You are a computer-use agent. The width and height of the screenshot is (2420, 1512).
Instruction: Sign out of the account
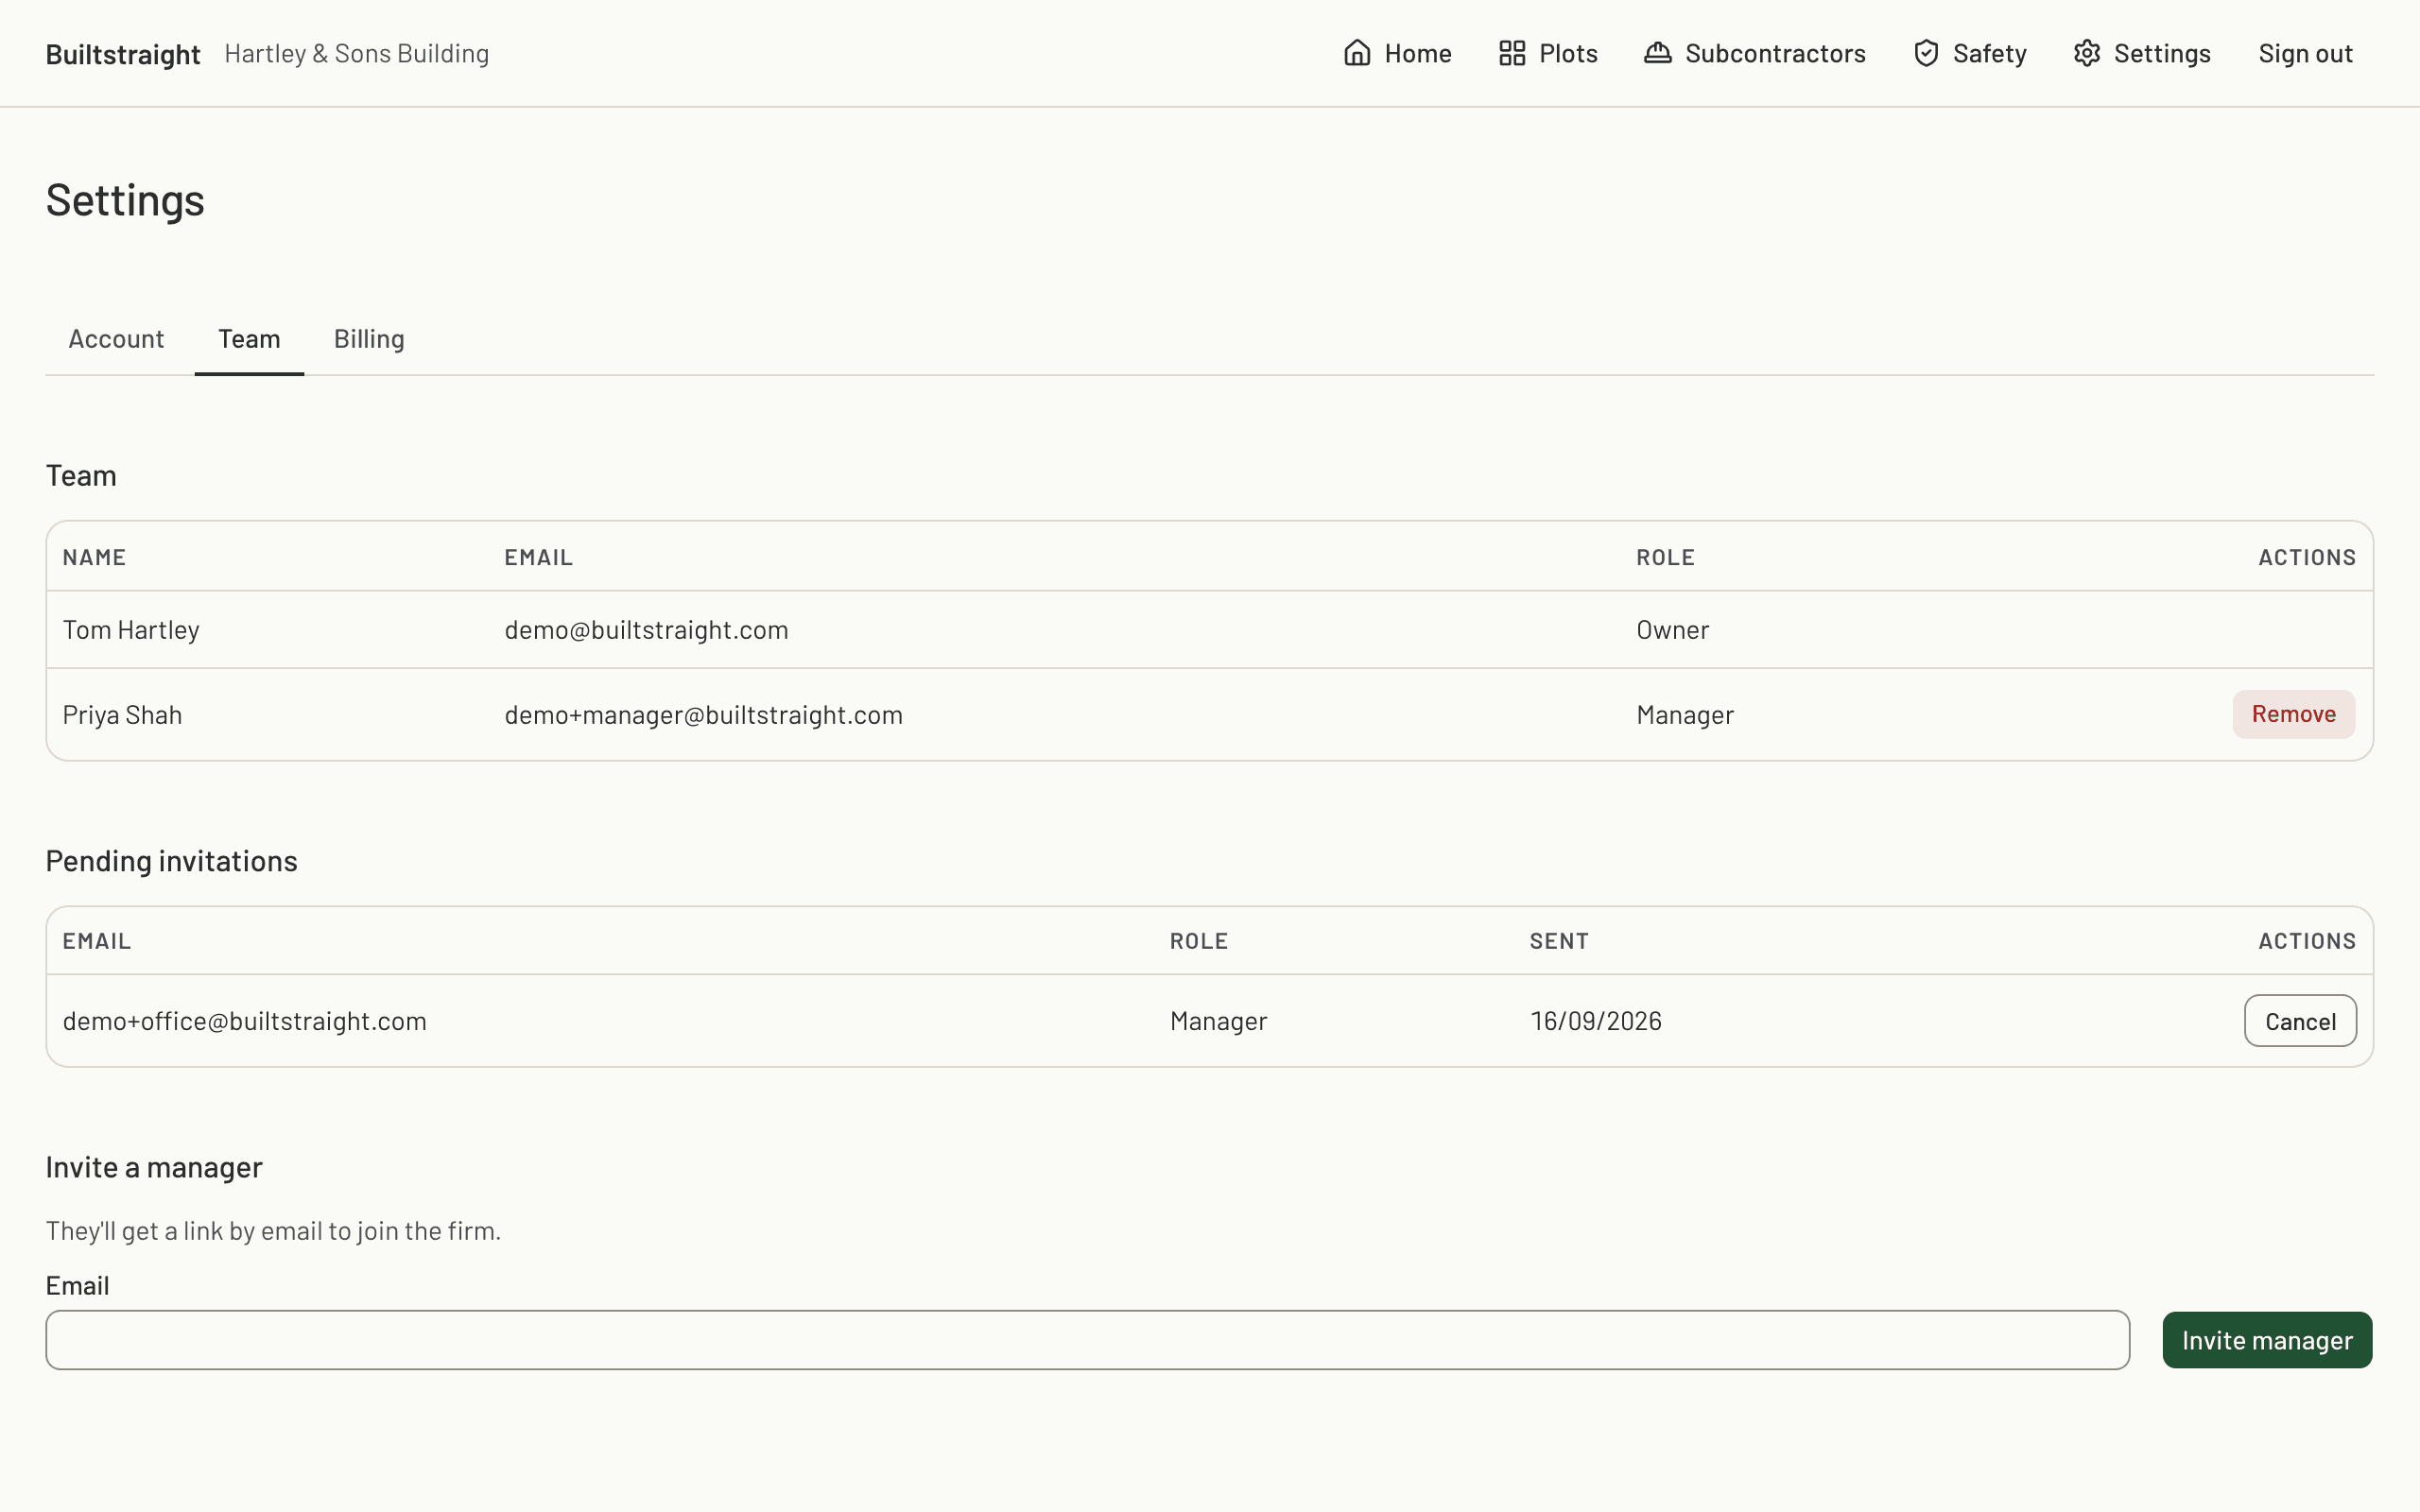(2305, 53)
